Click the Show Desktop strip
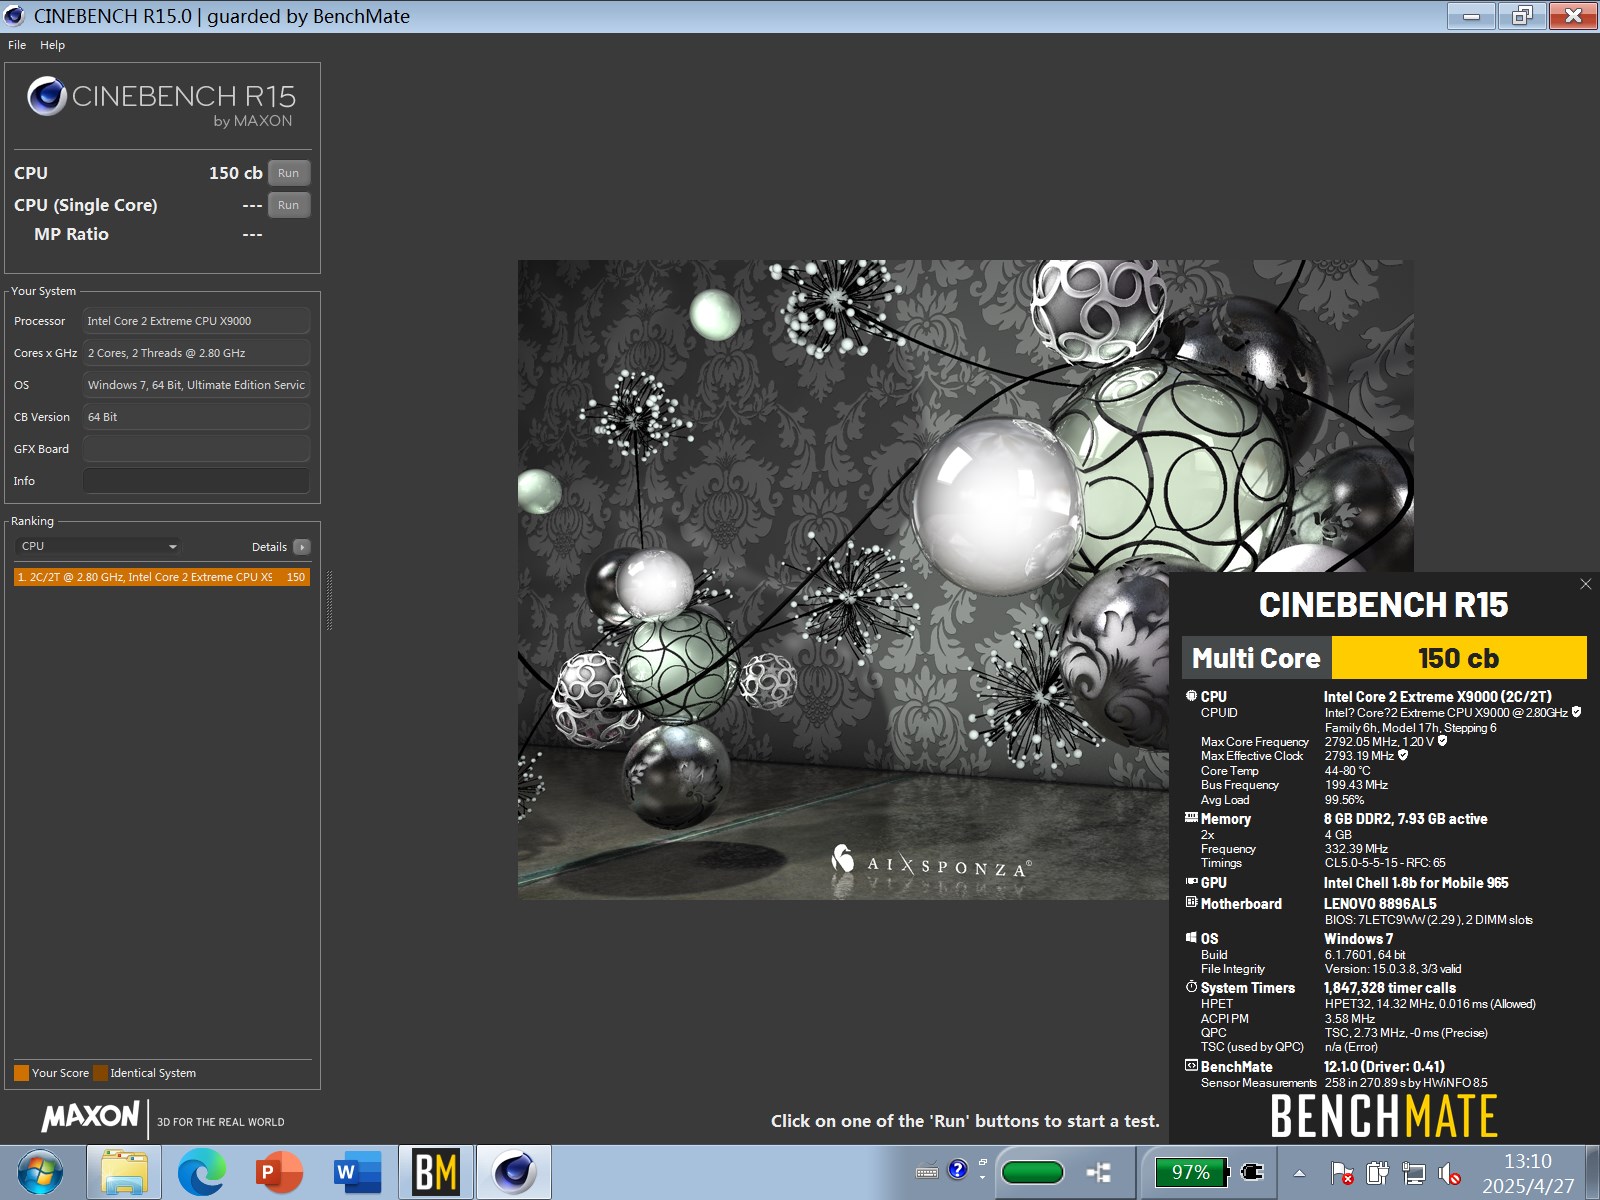The image size is (1600, 1200). point(1592,1173)
